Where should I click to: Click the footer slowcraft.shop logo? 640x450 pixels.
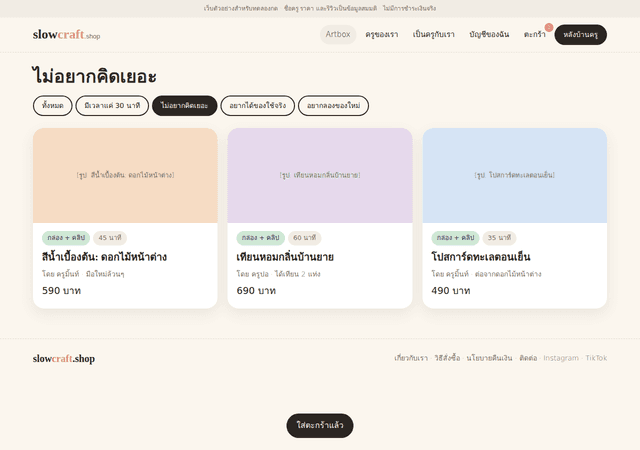click(x=64, y=359)
